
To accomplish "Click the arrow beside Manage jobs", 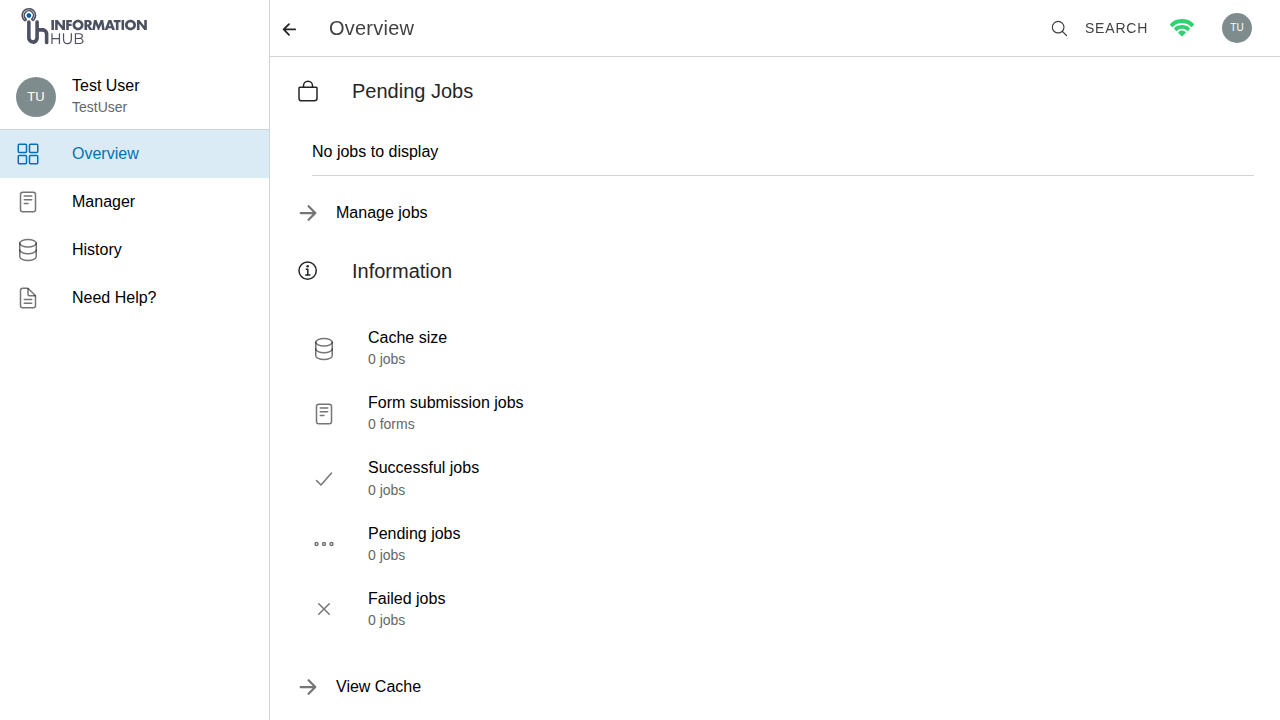I will tap(308, 213).
